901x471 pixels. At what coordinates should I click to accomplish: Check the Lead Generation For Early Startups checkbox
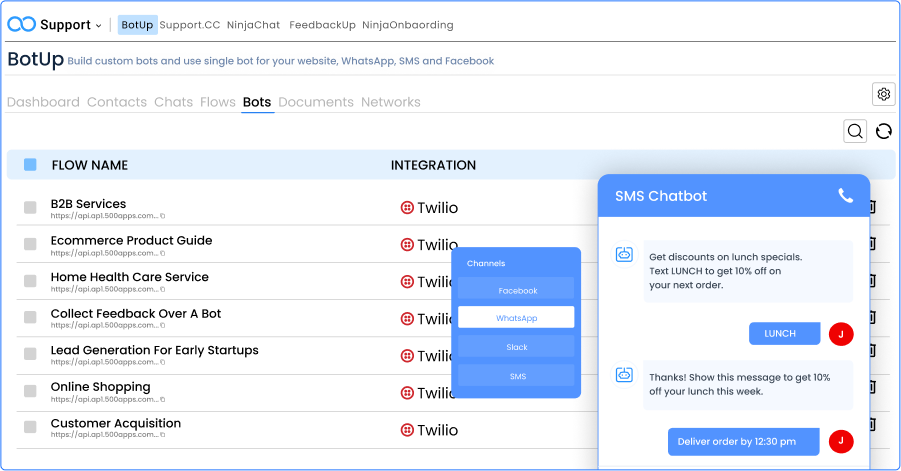tap(30, 354)
